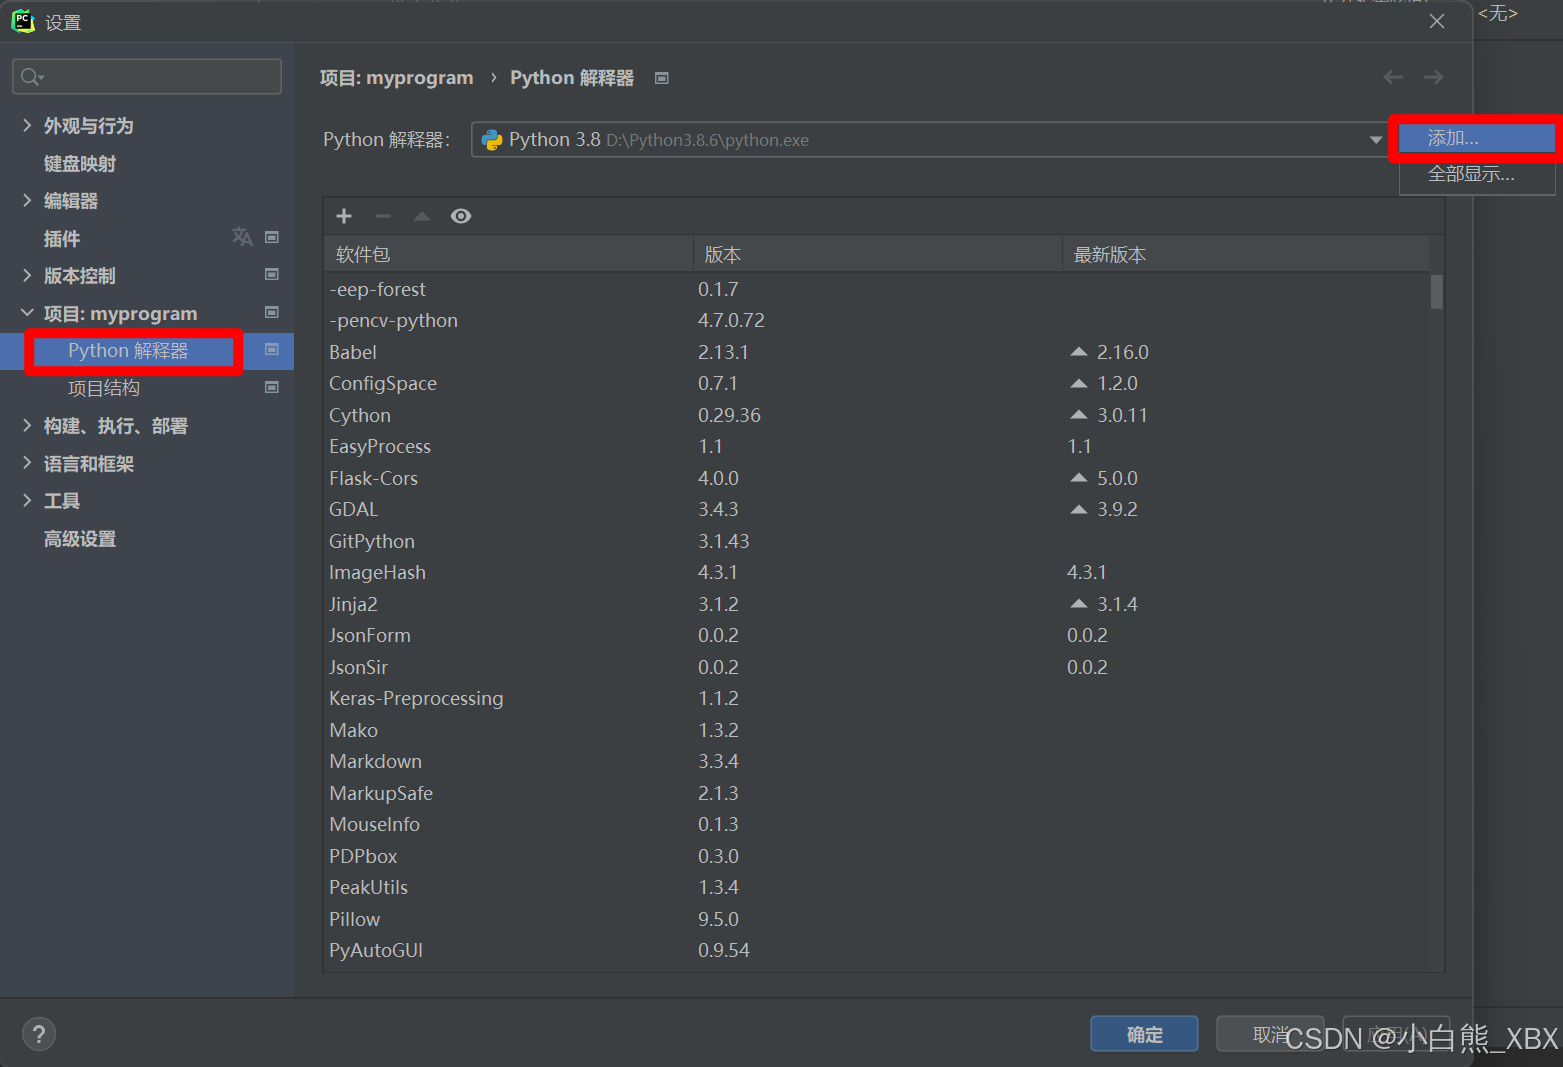Click the help question mark button

coord(39,1034)
